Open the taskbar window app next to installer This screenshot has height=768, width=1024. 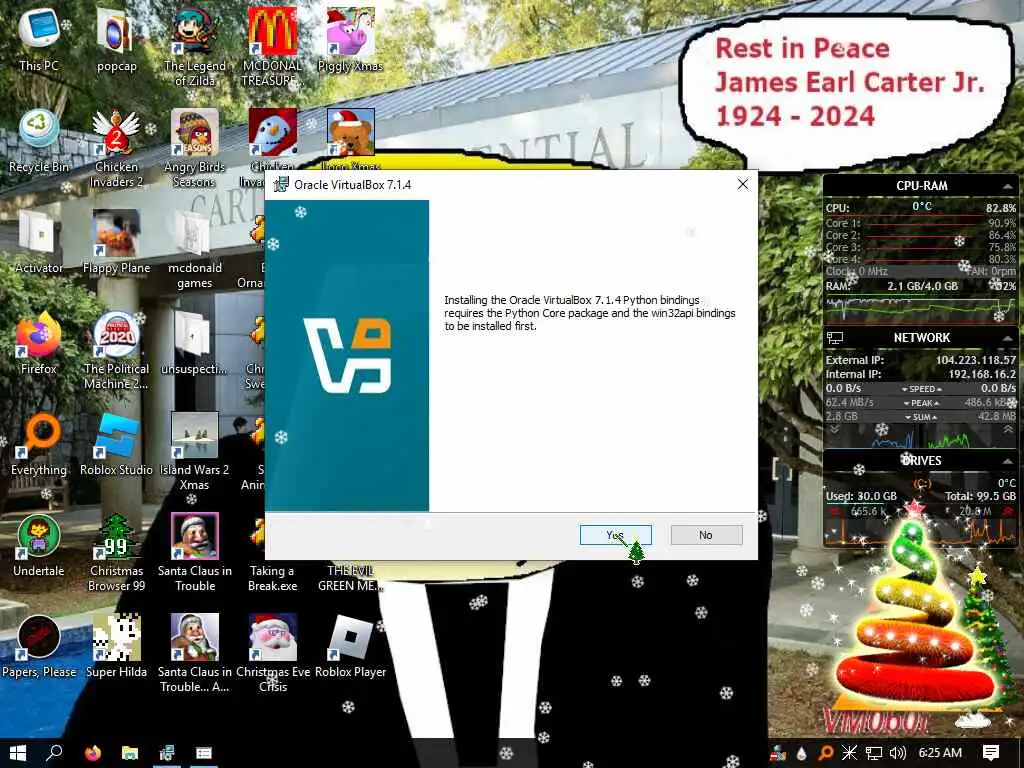click(204, 753)
